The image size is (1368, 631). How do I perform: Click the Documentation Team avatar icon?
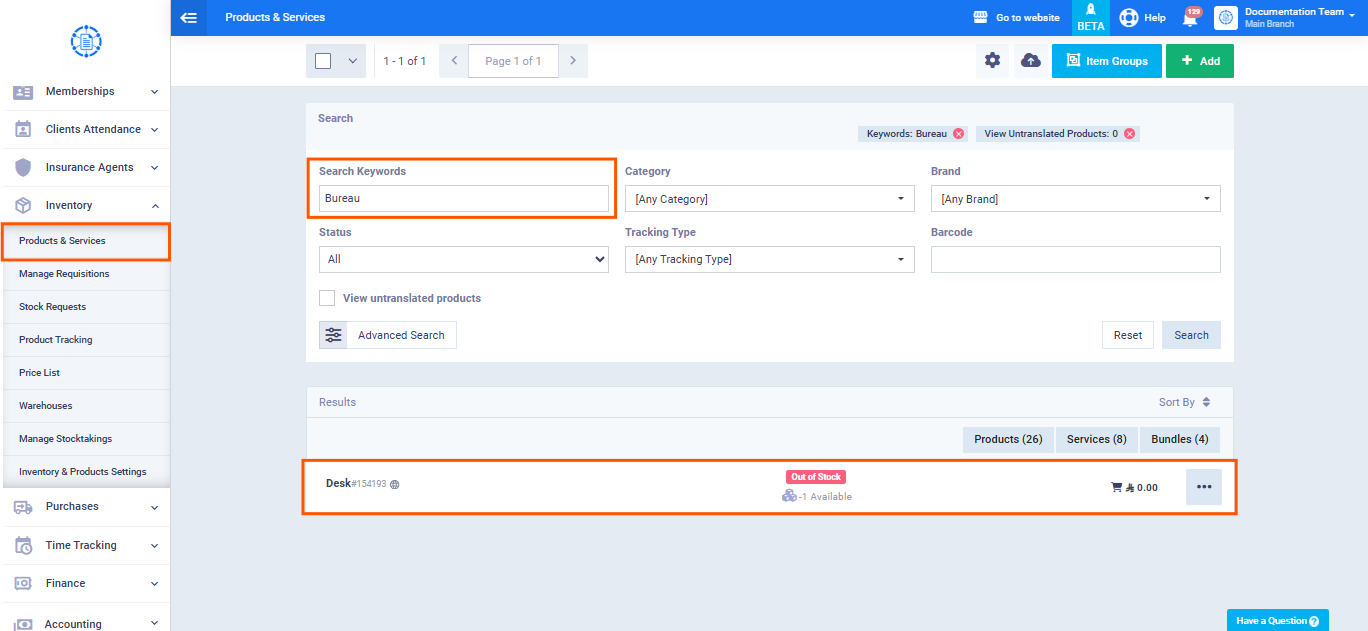click(1226, 17)
